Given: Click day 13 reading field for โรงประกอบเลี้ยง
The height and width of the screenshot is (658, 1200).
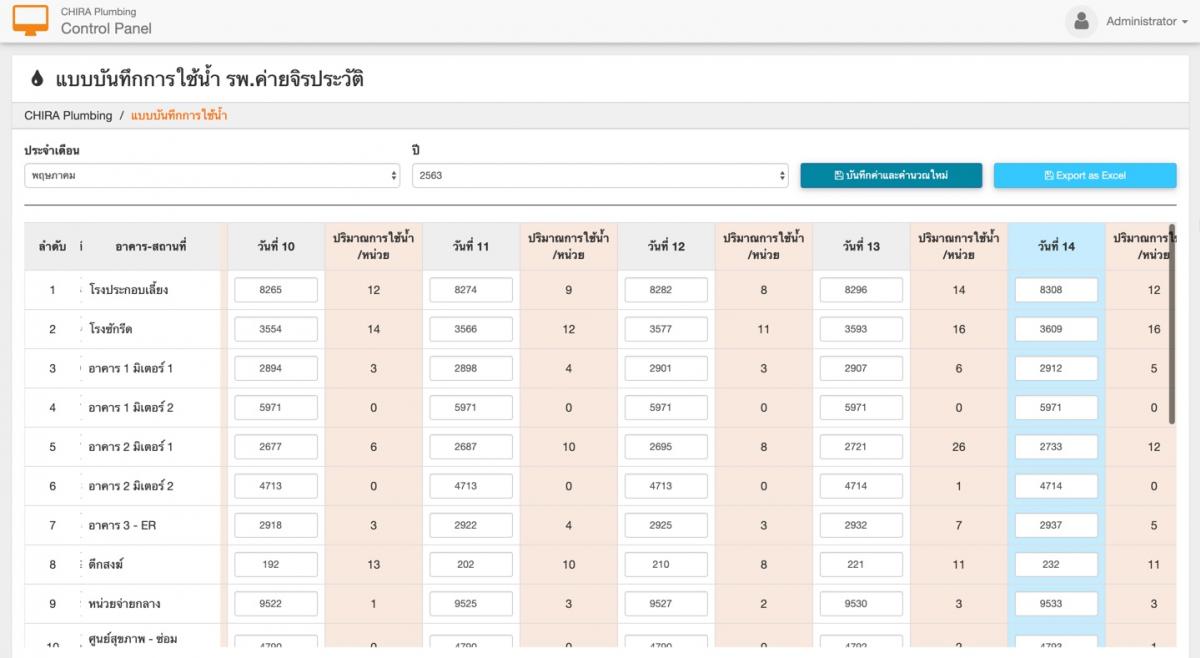Looking at the screenshot, I should tap(861, 290).
